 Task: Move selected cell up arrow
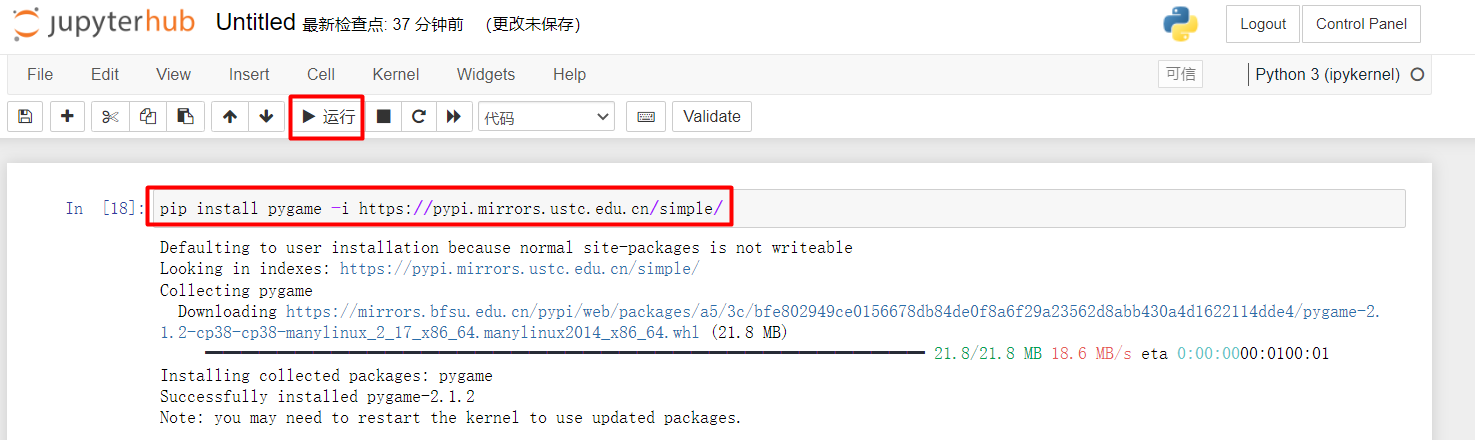(230, 117)
